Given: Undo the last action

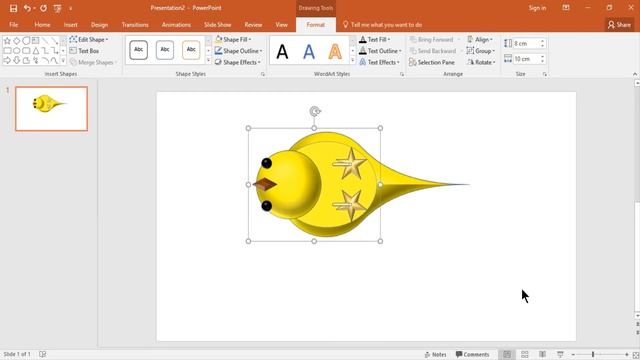Looking at the screenshot, I should (x=27, y=8).
